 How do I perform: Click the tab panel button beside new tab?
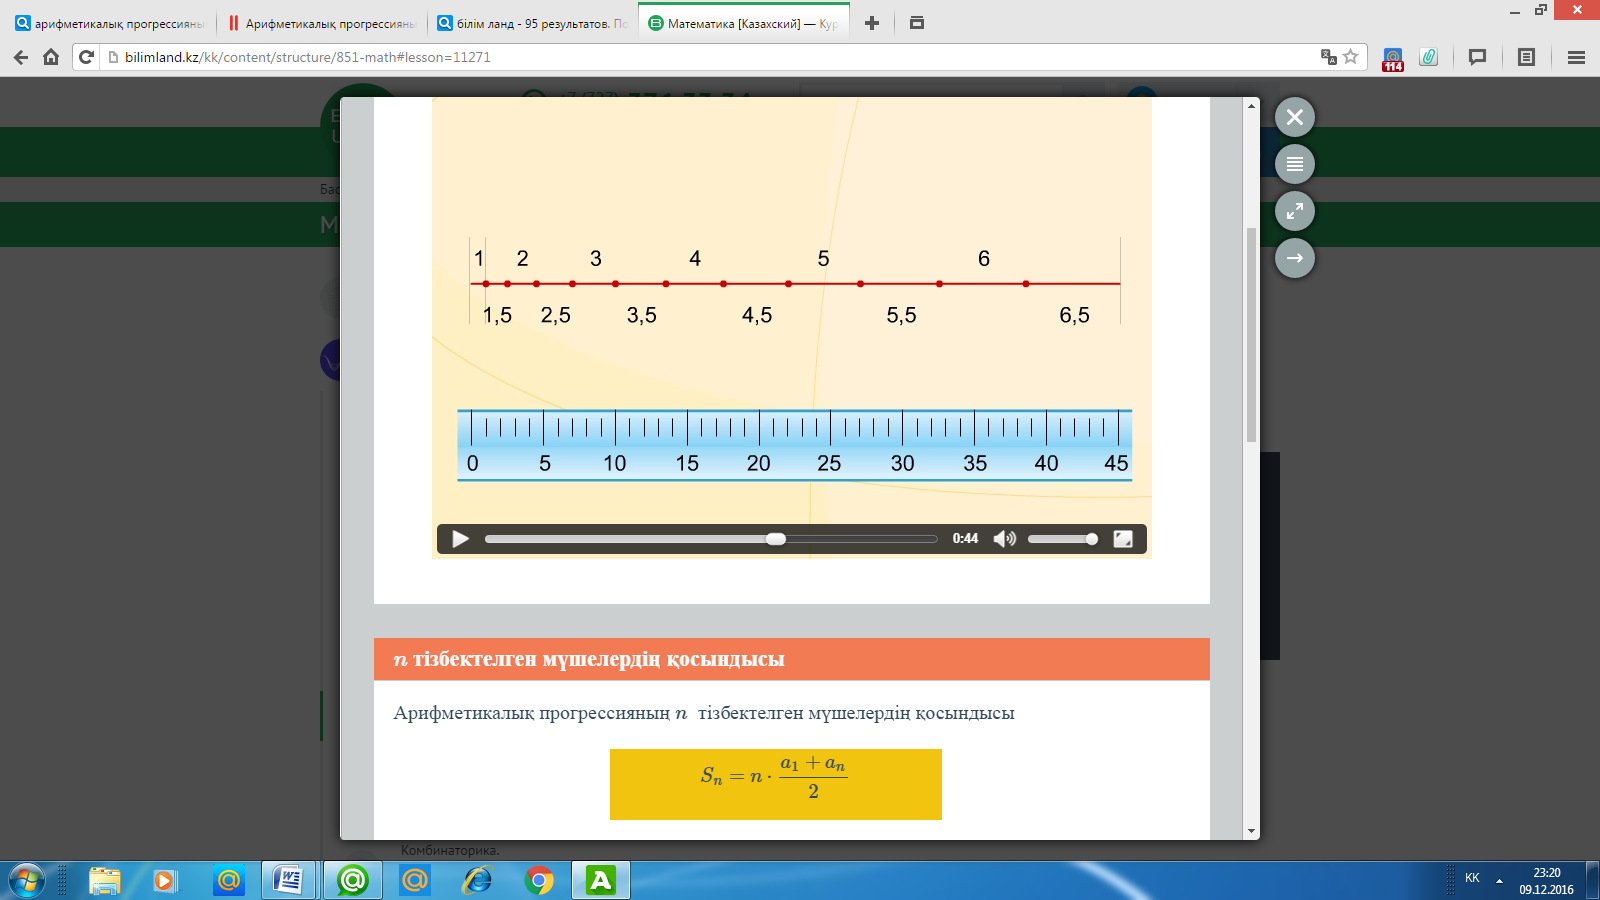click(917, 23)
